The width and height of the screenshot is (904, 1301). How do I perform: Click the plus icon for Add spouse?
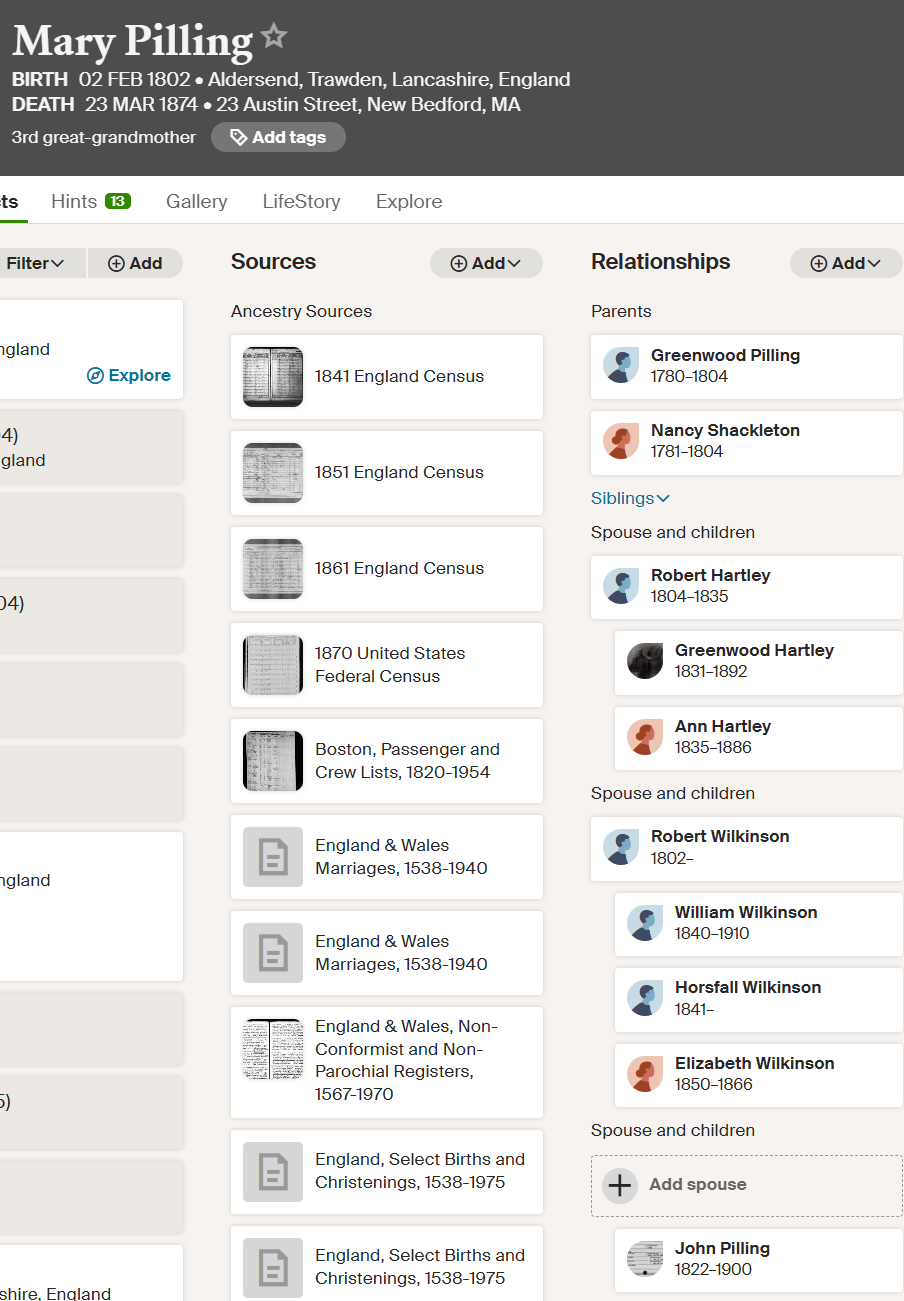[x=620, y=1186]
